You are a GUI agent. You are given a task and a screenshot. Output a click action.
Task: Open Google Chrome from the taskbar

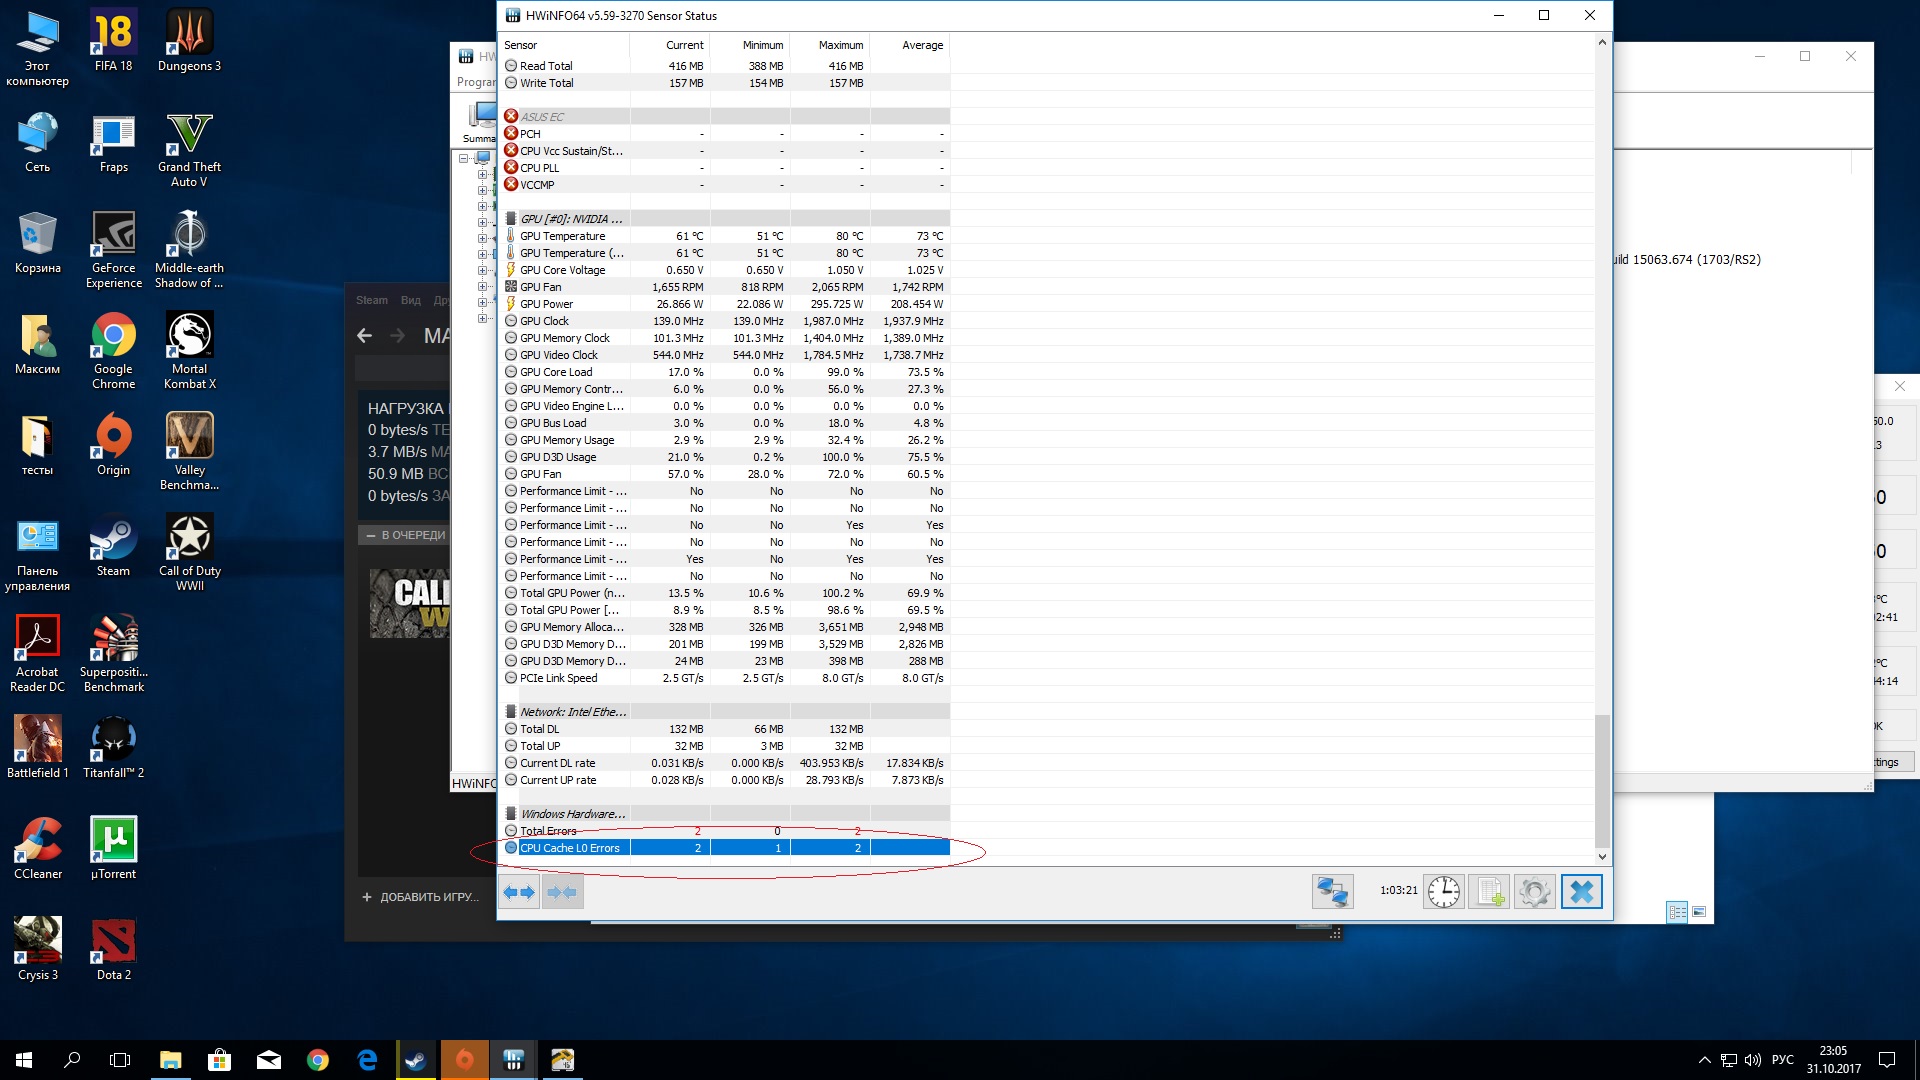pyautogui.click(x=318, y=1060)
